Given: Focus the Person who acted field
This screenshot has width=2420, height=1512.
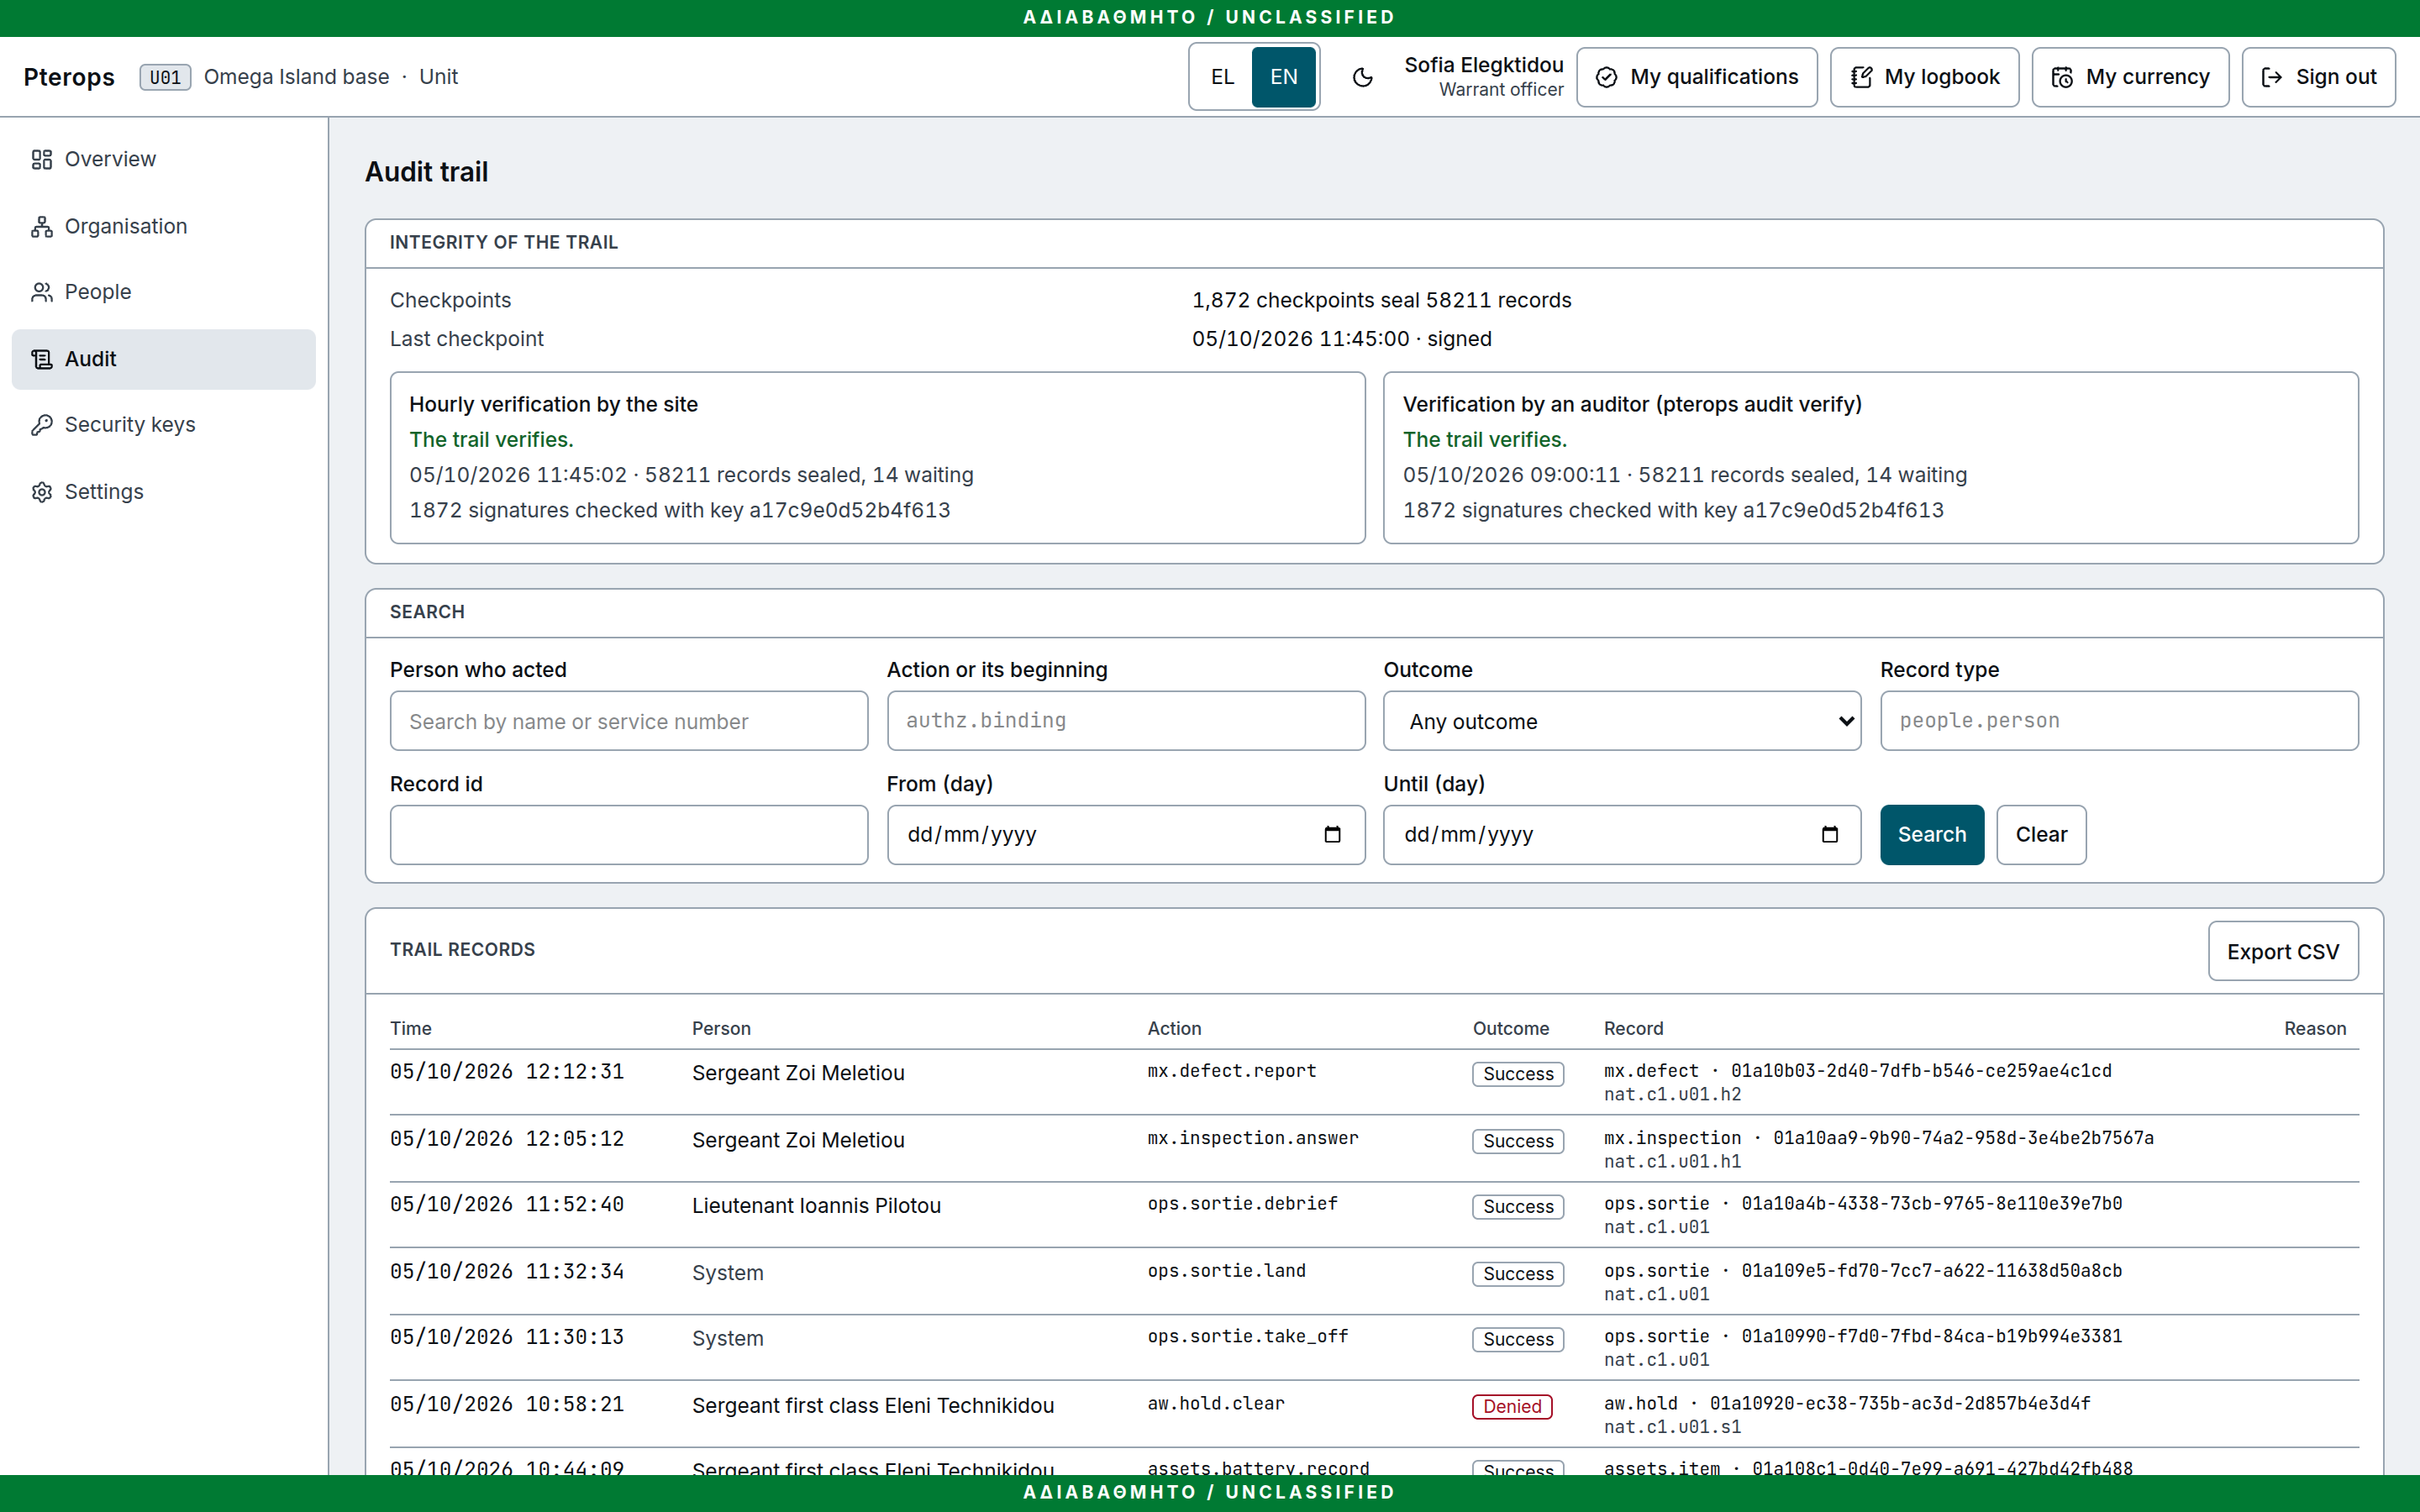Looking at the screenshot, I should [x=629, y=721].
